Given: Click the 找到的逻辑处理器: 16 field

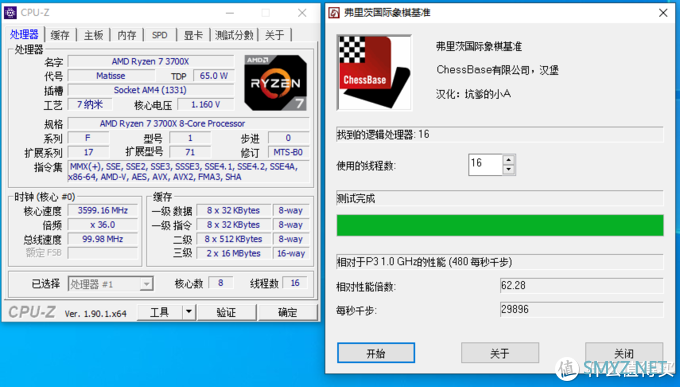Looking at the screenshot, I should pos(500,134).
